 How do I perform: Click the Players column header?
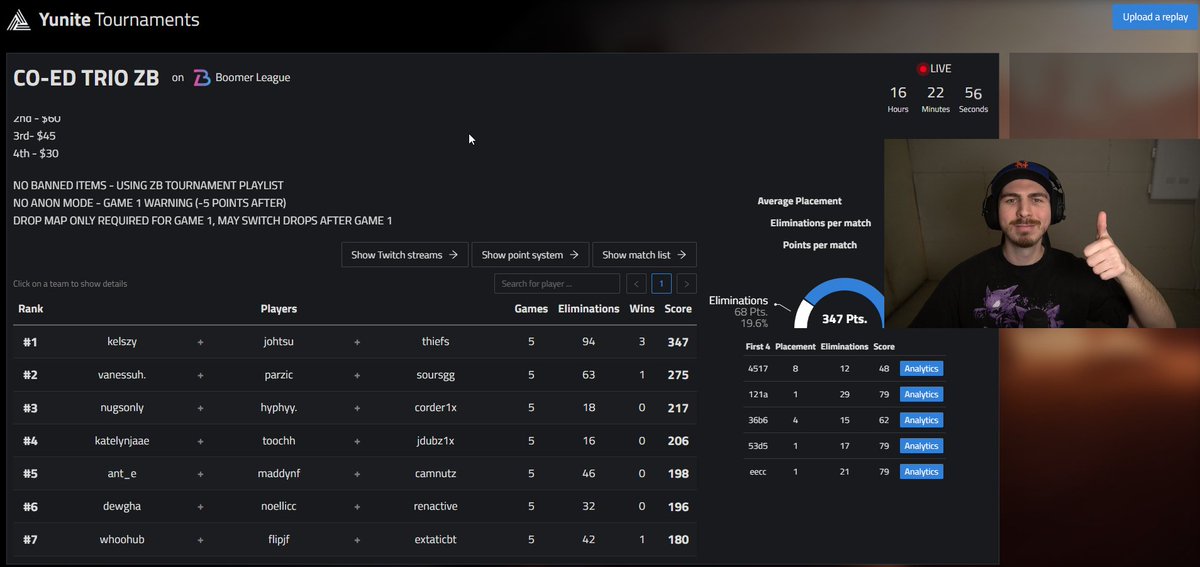(278, 309)
